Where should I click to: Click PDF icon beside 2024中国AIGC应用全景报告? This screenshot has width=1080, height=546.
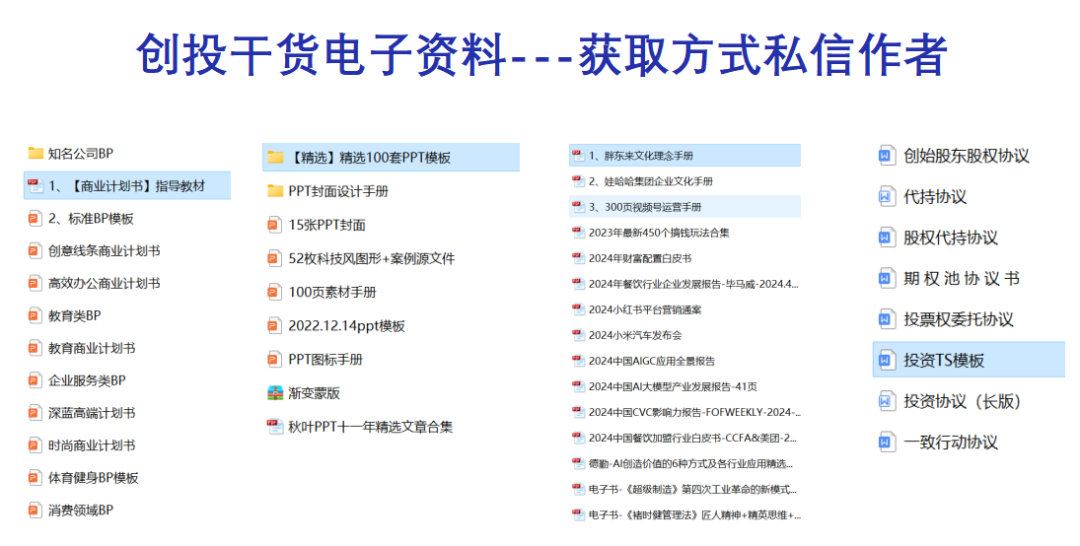[579, 361]
